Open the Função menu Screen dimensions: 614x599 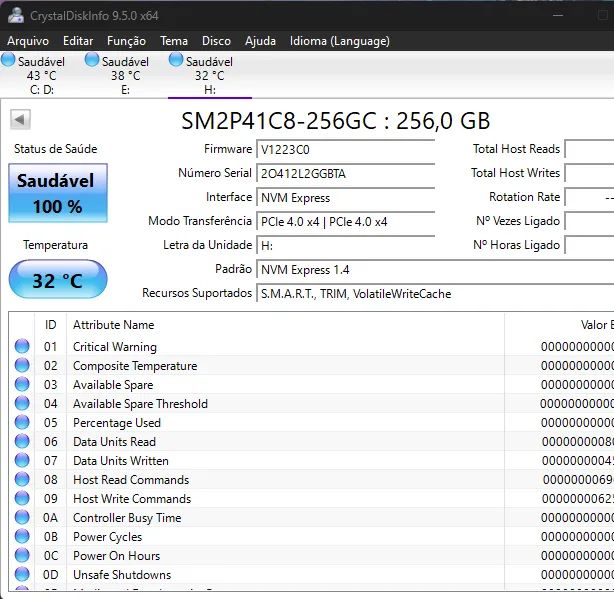coord(126,41)
